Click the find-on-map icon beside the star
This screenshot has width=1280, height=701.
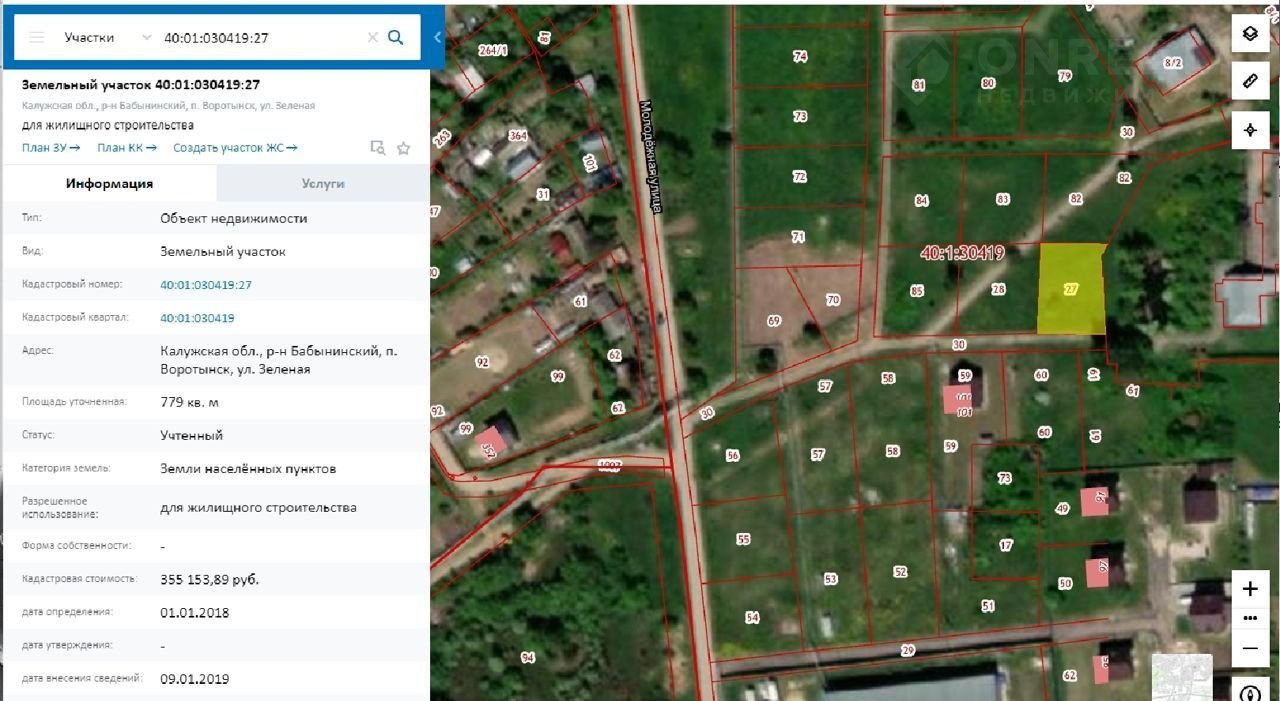pyautogui.click(x=377, y=148)
